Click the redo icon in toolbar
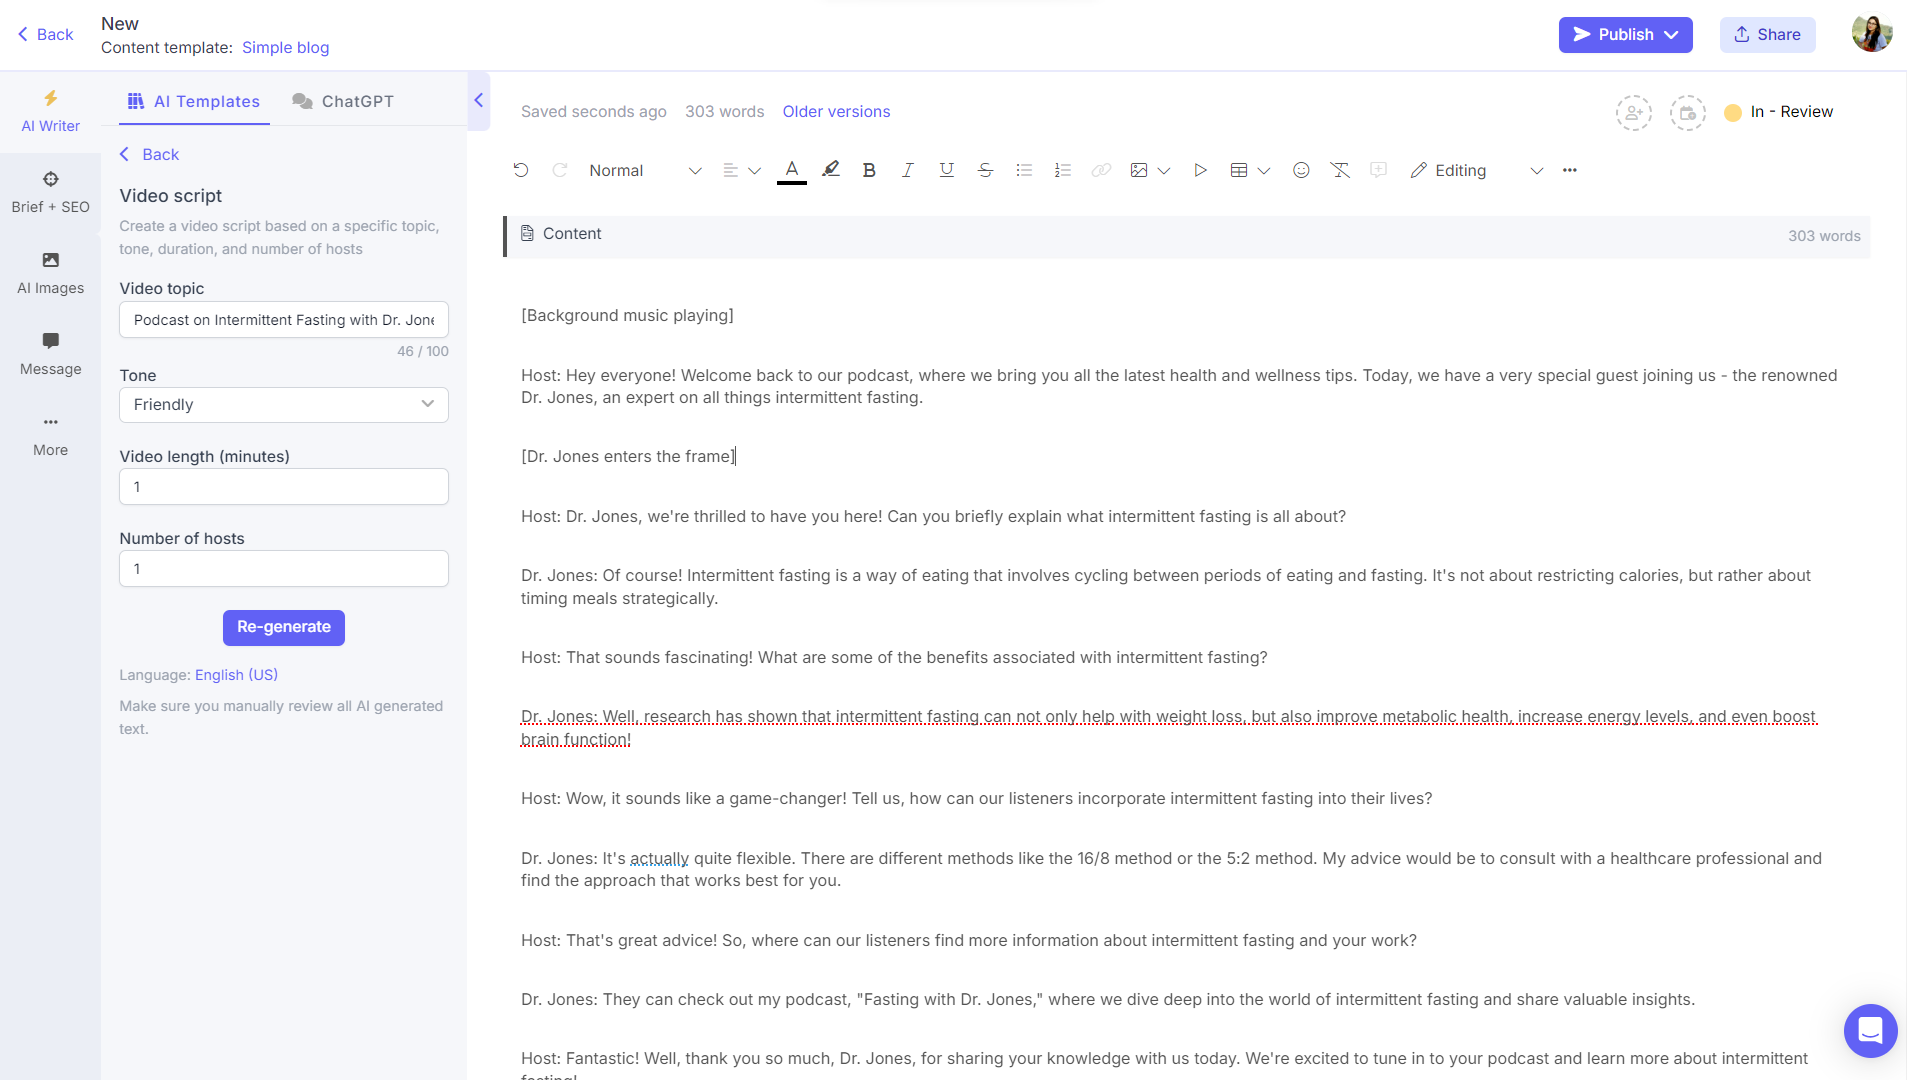1907x1080 pixels. pyautogui.click(x=560, y=170)
